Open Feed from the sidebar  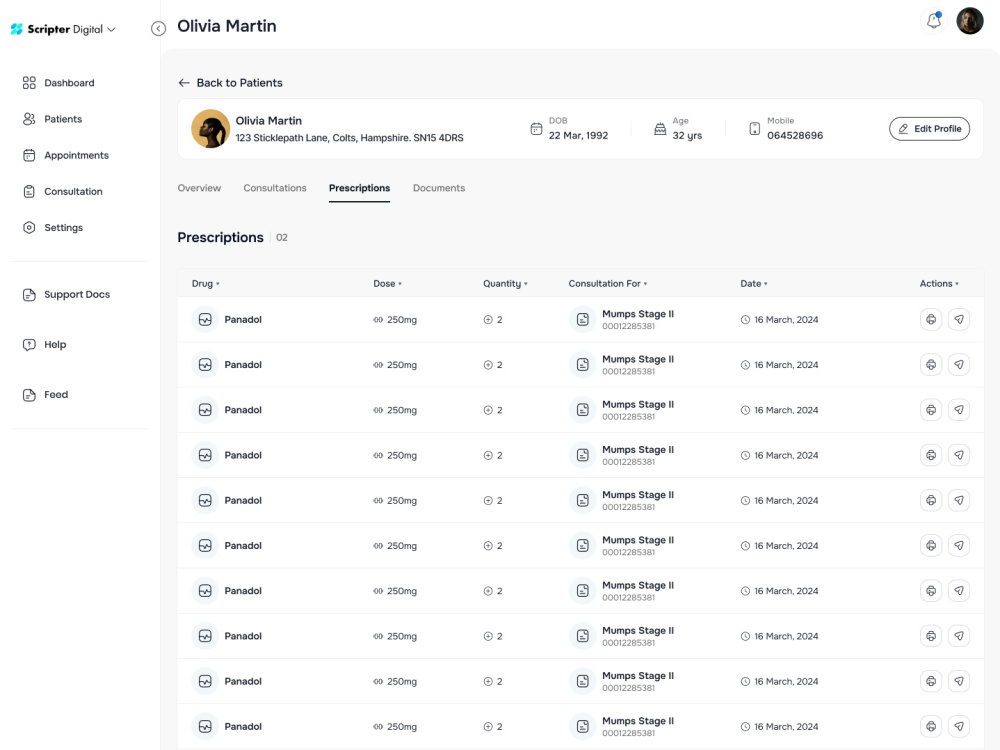45,395
